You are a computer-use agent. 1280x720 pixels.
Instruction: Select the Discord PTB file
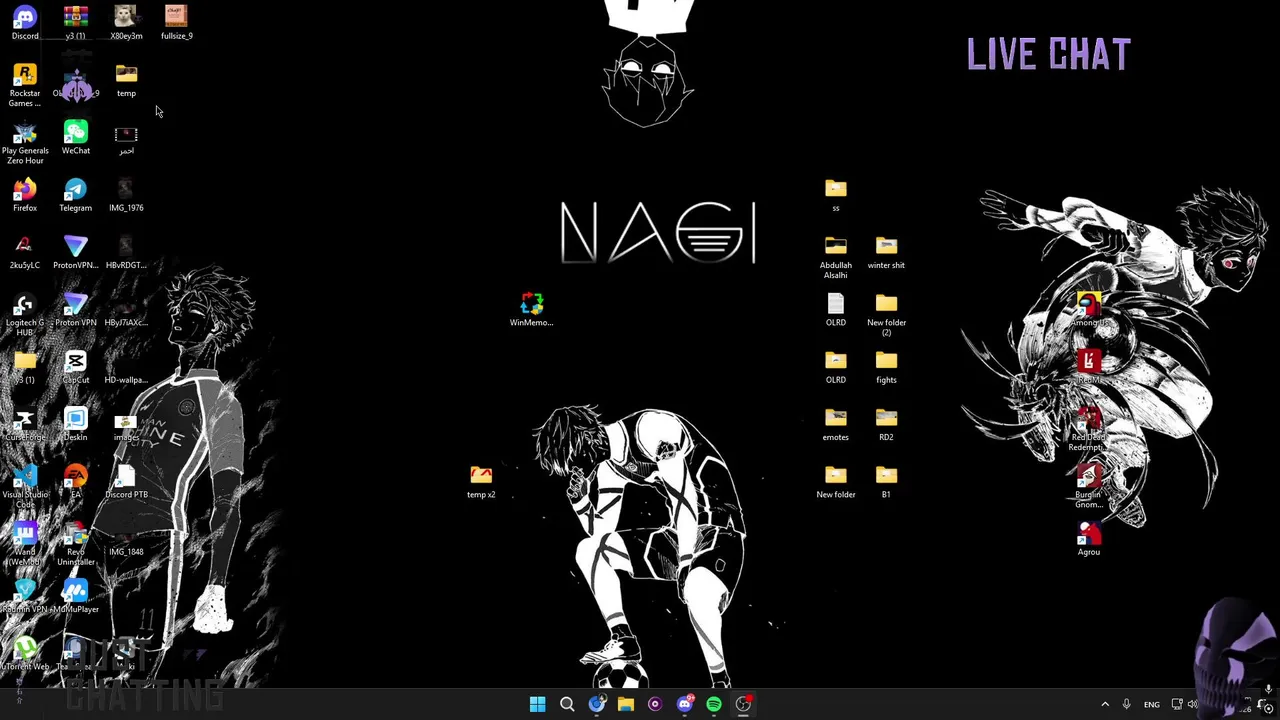[126, 481]
